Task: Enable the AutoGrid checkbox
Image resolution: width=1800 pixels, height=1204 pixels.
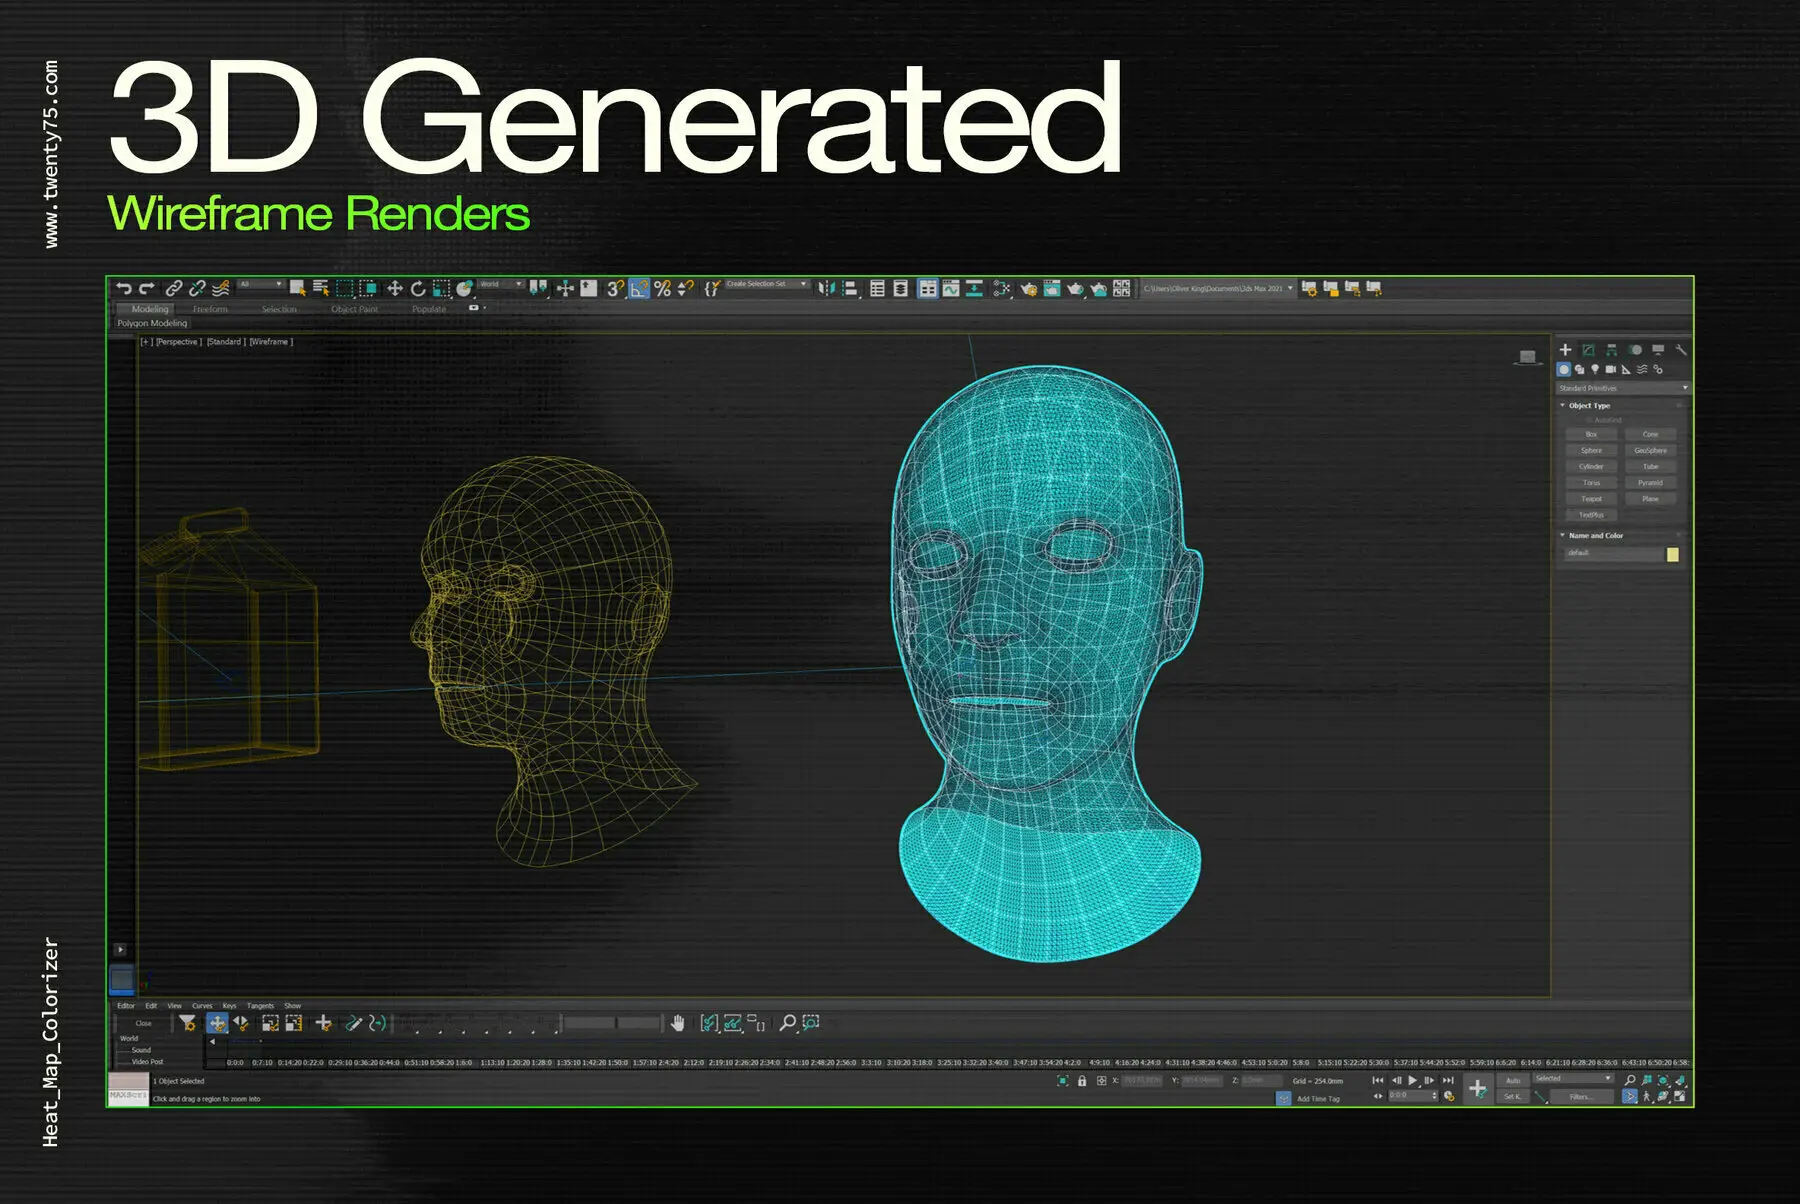Action: [x=1589, y=420]
